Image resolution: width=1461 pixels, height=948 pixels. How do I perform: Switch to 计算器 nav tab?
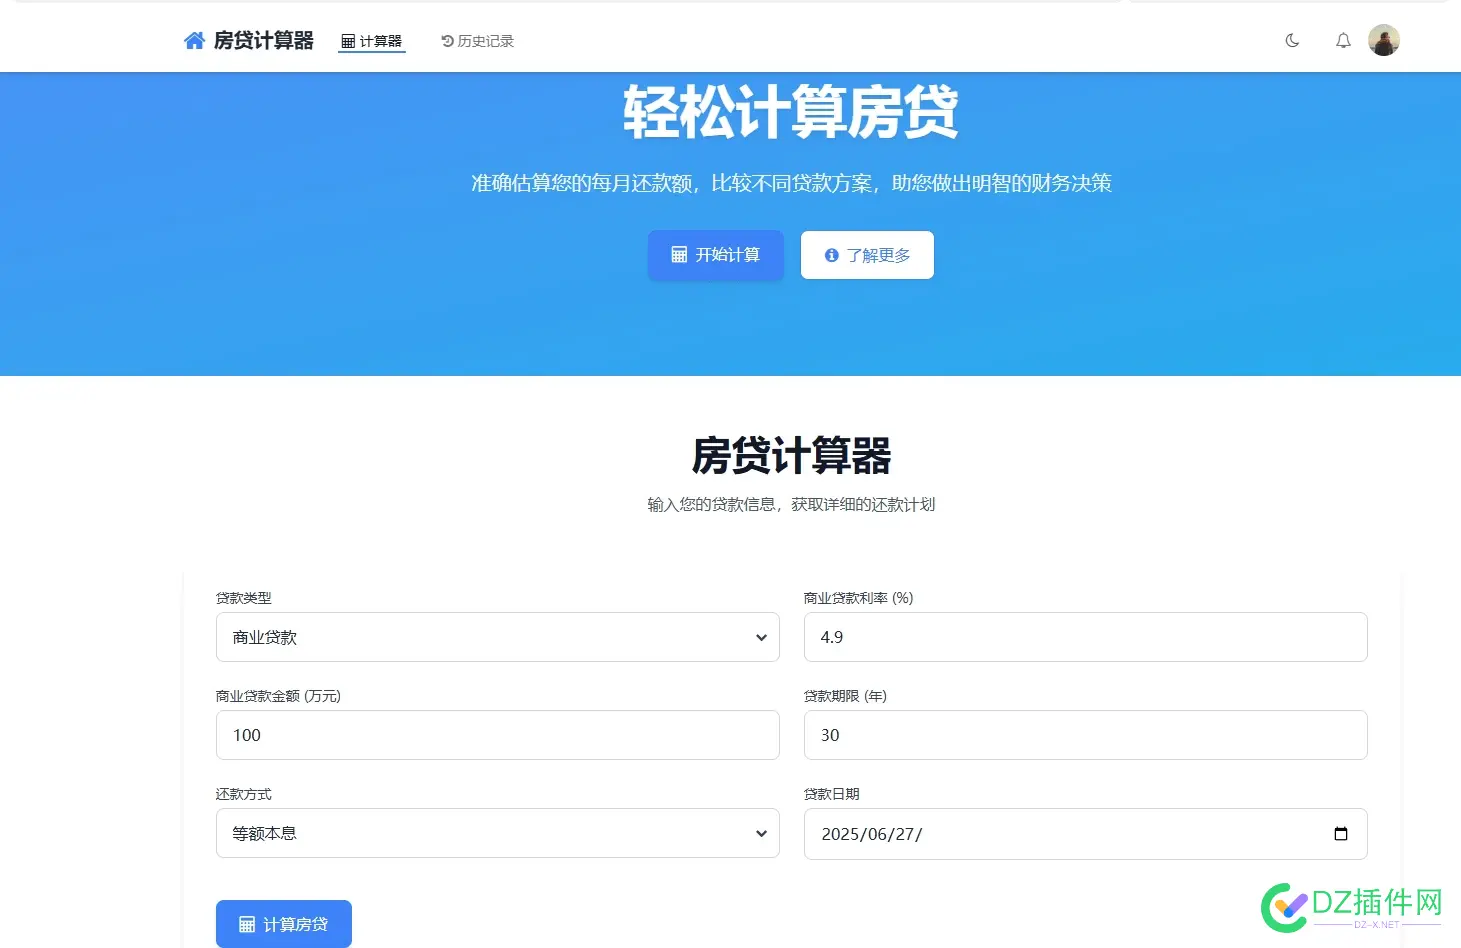[x=372, y=41]
